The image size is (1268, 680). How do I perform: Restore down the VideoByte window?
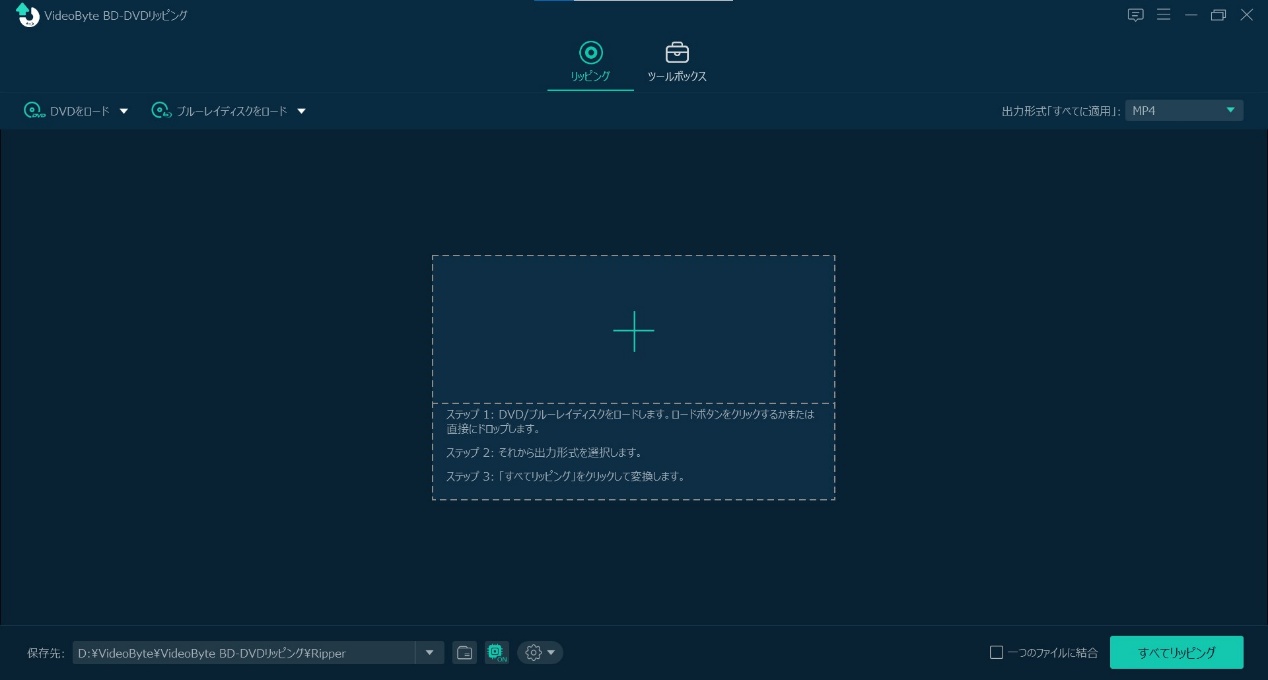[x=1218, y=15]
